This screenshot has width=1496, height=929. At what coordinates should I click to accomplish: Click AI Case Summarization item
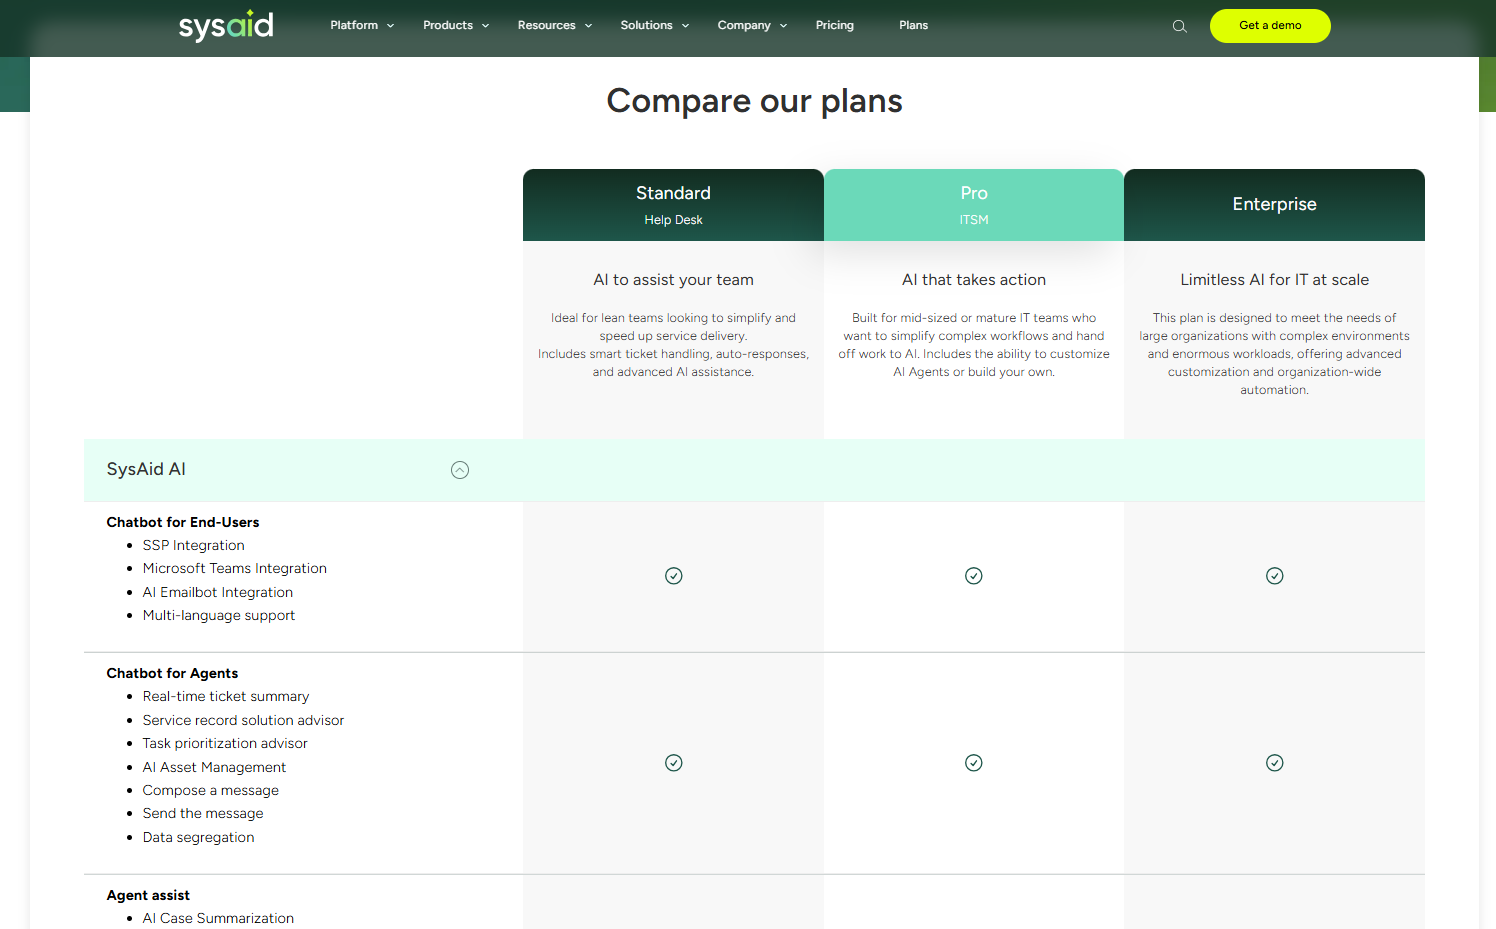[218, 918]
